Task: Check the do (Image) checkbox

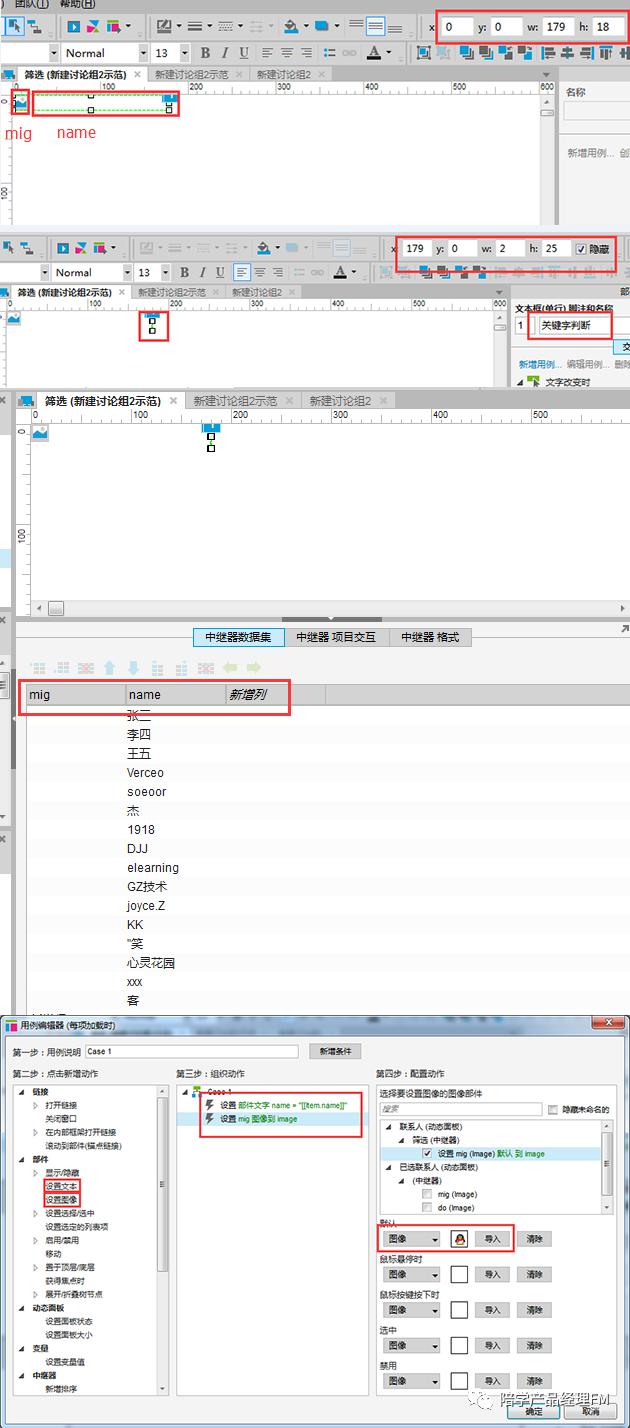Action: click(x=428, y=1207)
